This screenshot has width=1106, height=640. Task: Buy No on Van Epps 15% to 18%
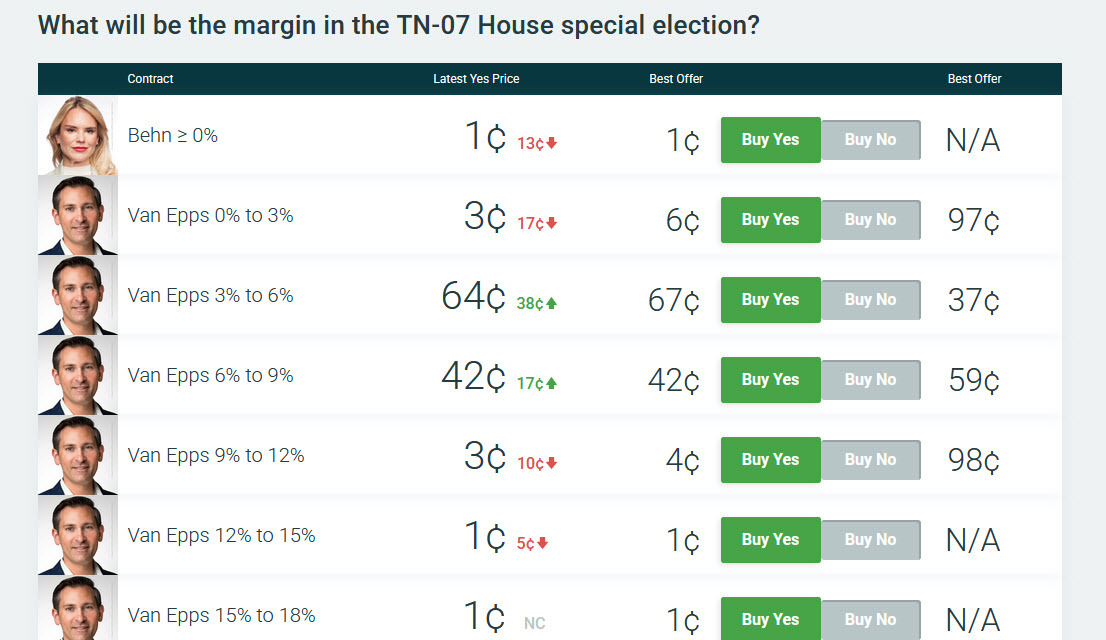870,619
